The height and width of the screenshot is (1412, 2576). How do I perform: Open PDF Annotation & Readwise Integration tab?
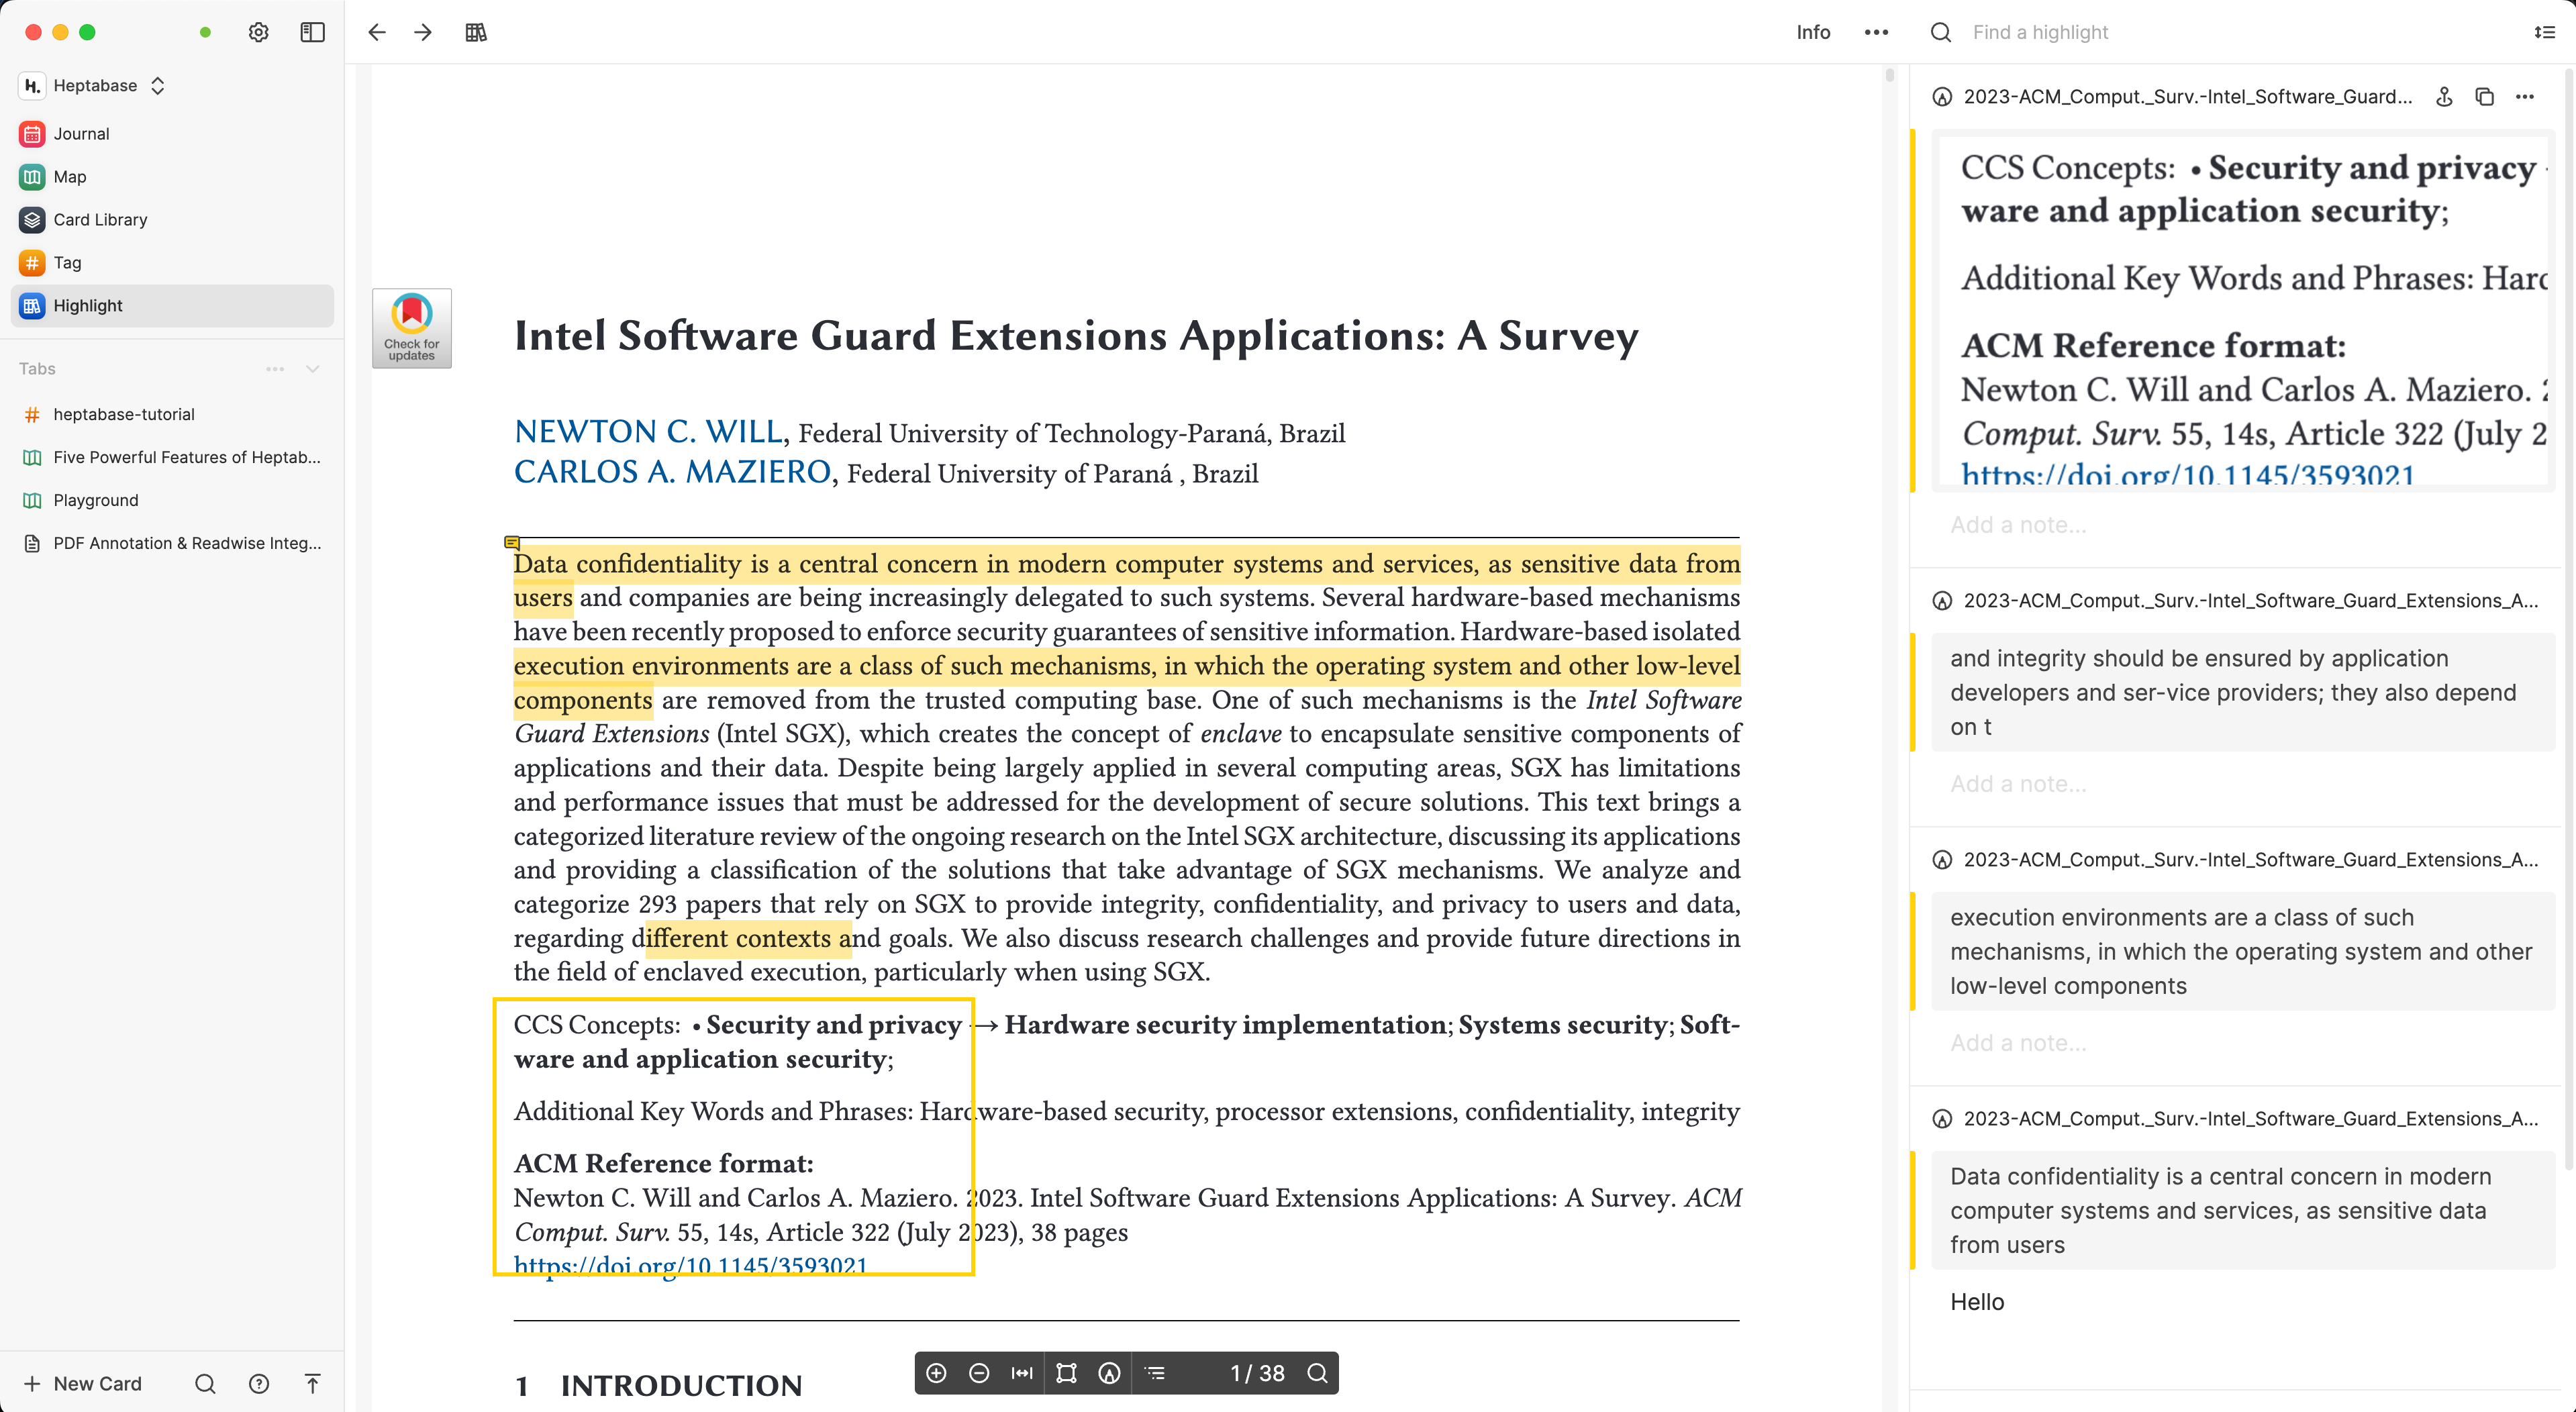coord(172,543)
